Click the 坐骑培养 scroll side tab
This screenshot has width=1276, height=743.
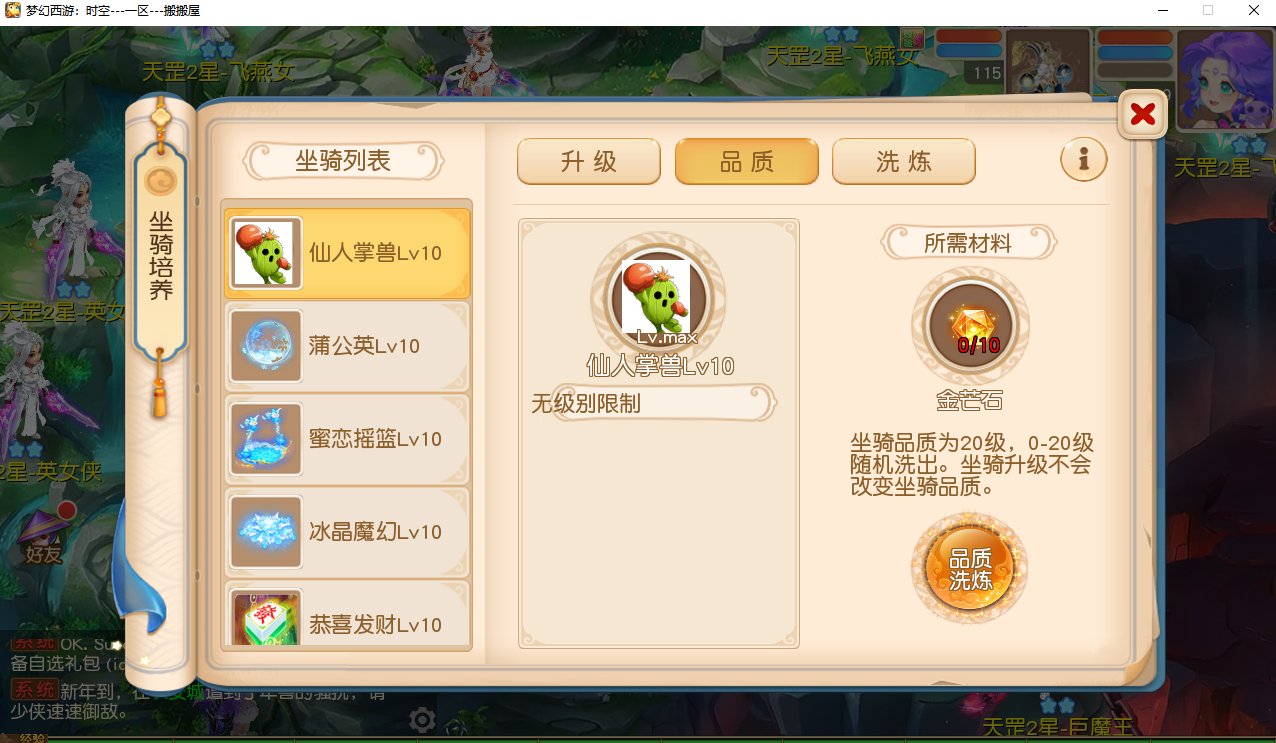click(x=161, y=255)
